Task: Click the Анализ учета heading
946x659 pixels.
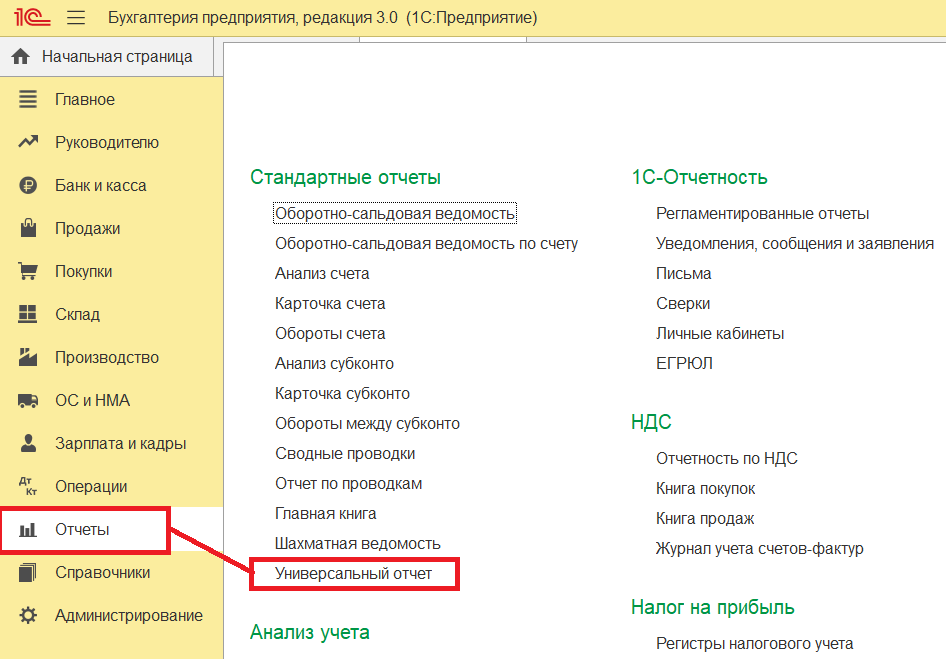Action: point(310,632)
